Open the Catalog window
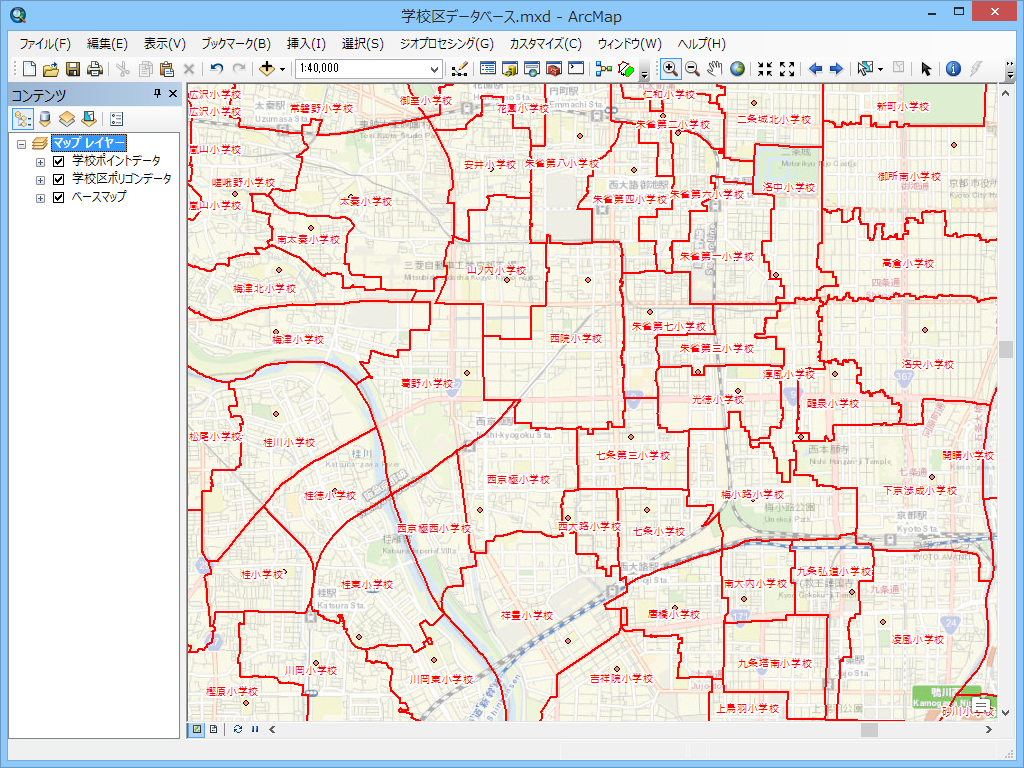This screenshot has width=1024, height=768. [x=510, y=69]
